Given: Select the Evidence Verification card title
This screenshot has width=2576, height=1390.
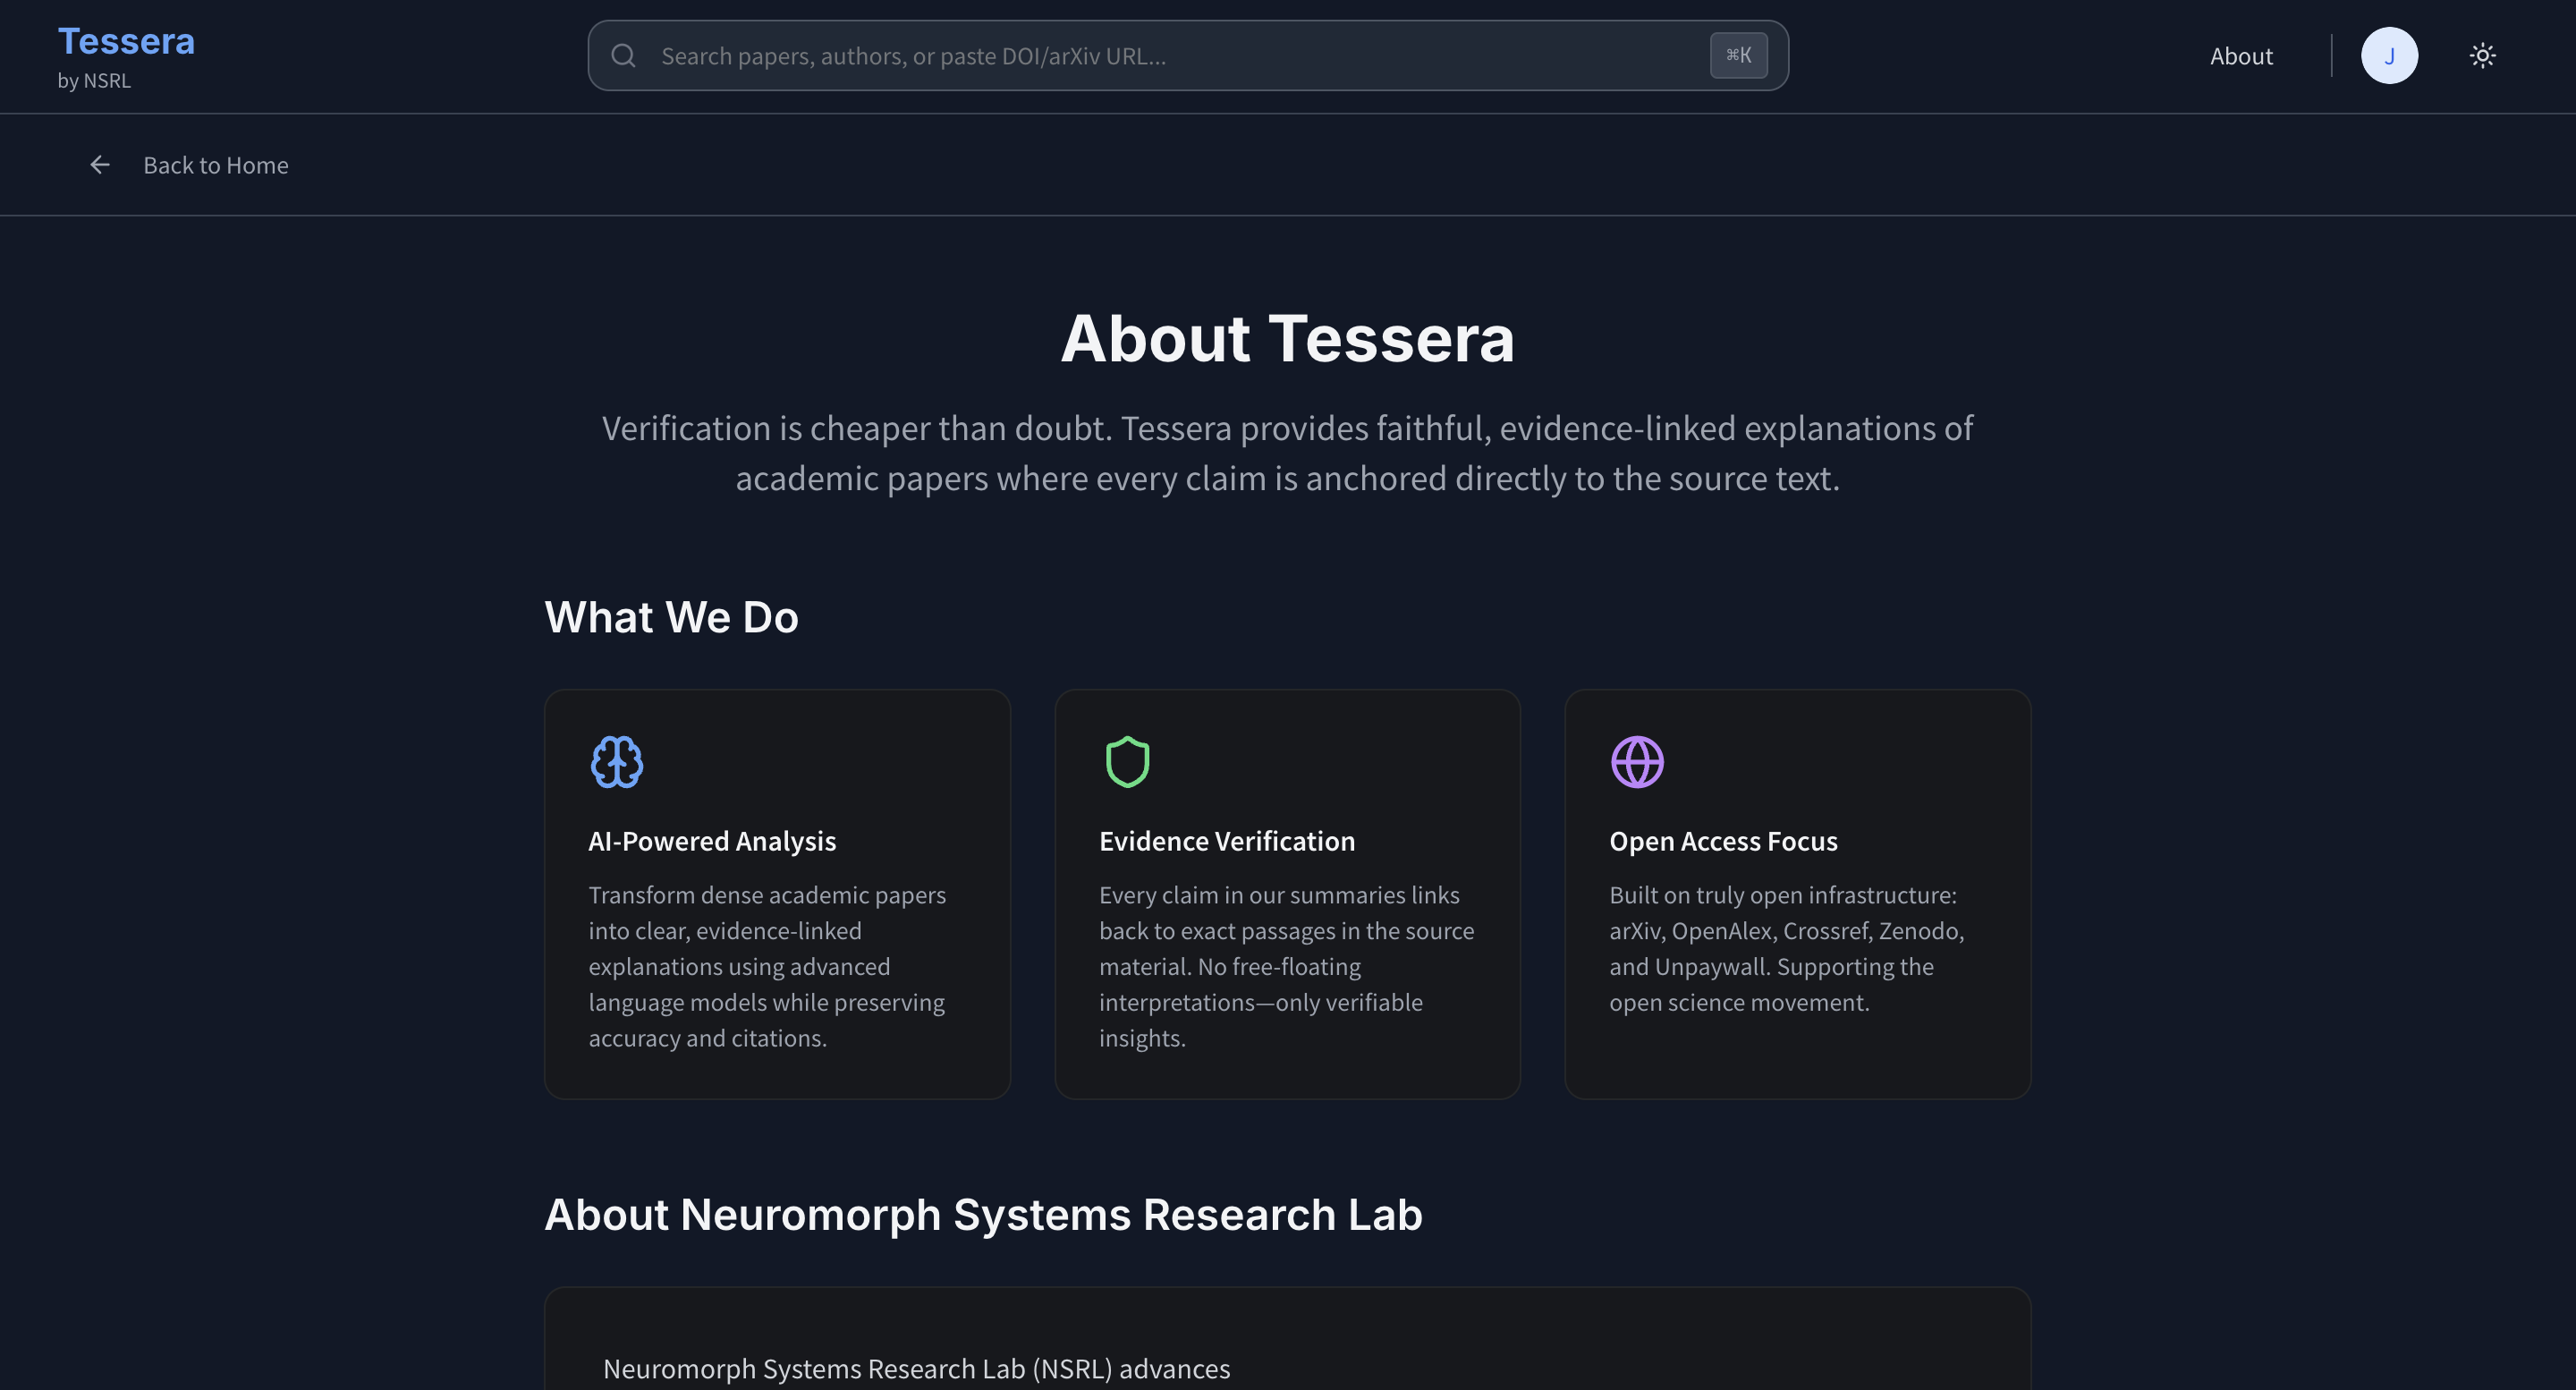Looking at the screenshot, I should point(1227,841).
